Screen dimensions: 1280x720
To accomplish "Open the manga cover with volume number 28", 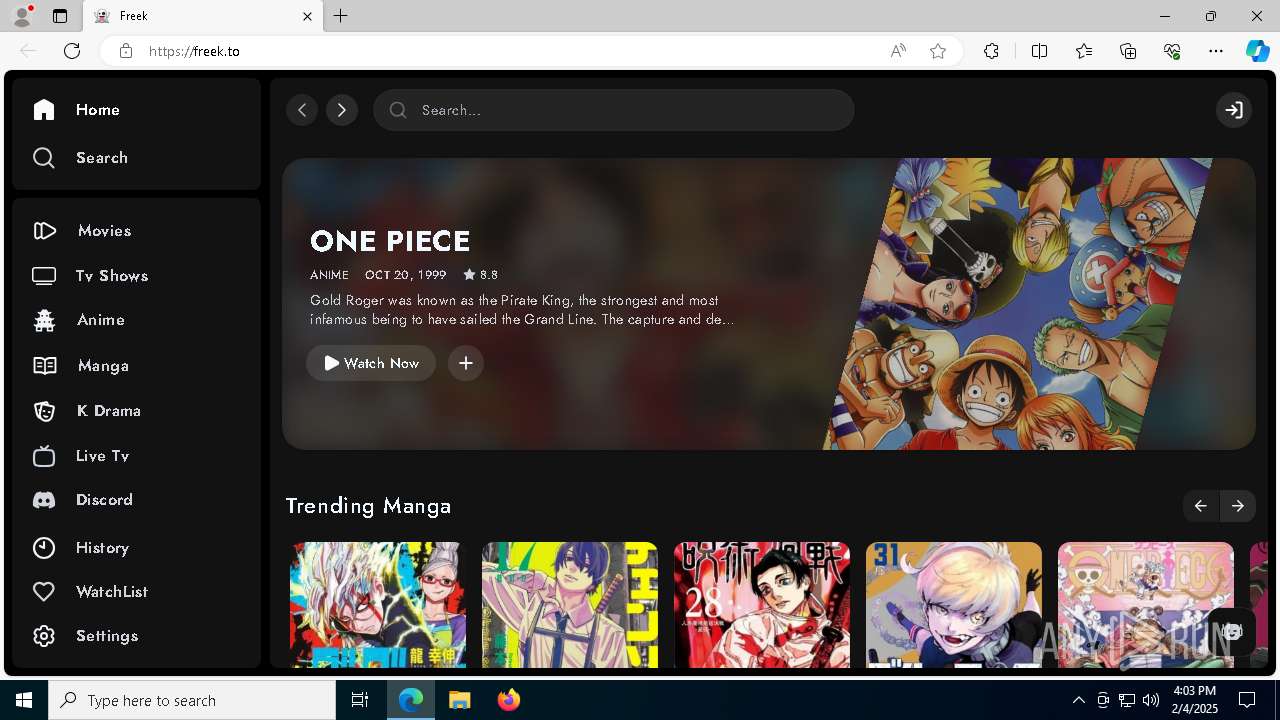I will (x=762, y=605).
